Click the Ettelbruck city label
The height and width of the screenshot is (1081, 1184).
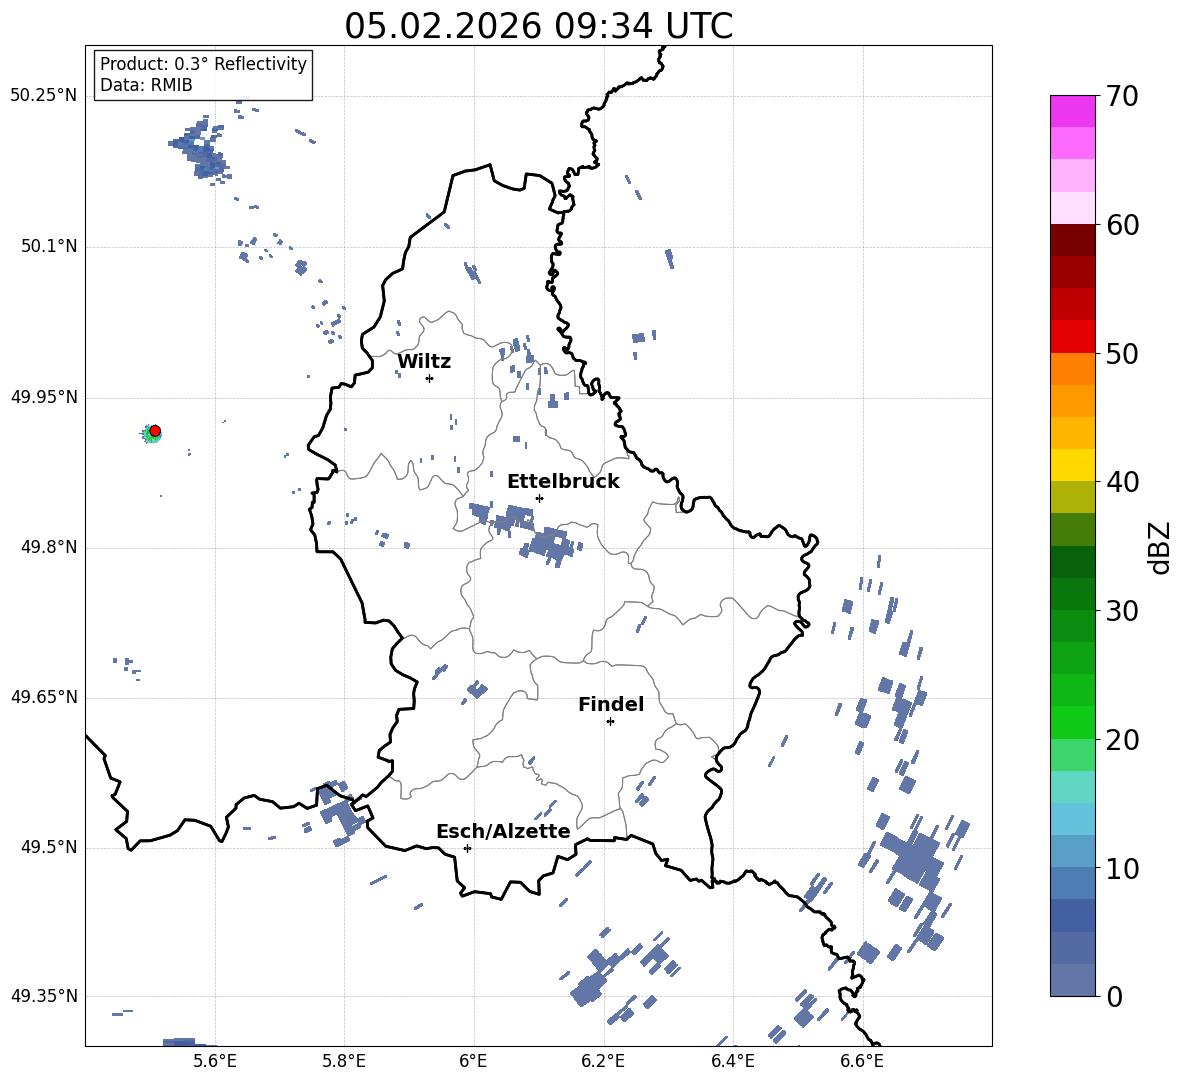pos(563,482)
